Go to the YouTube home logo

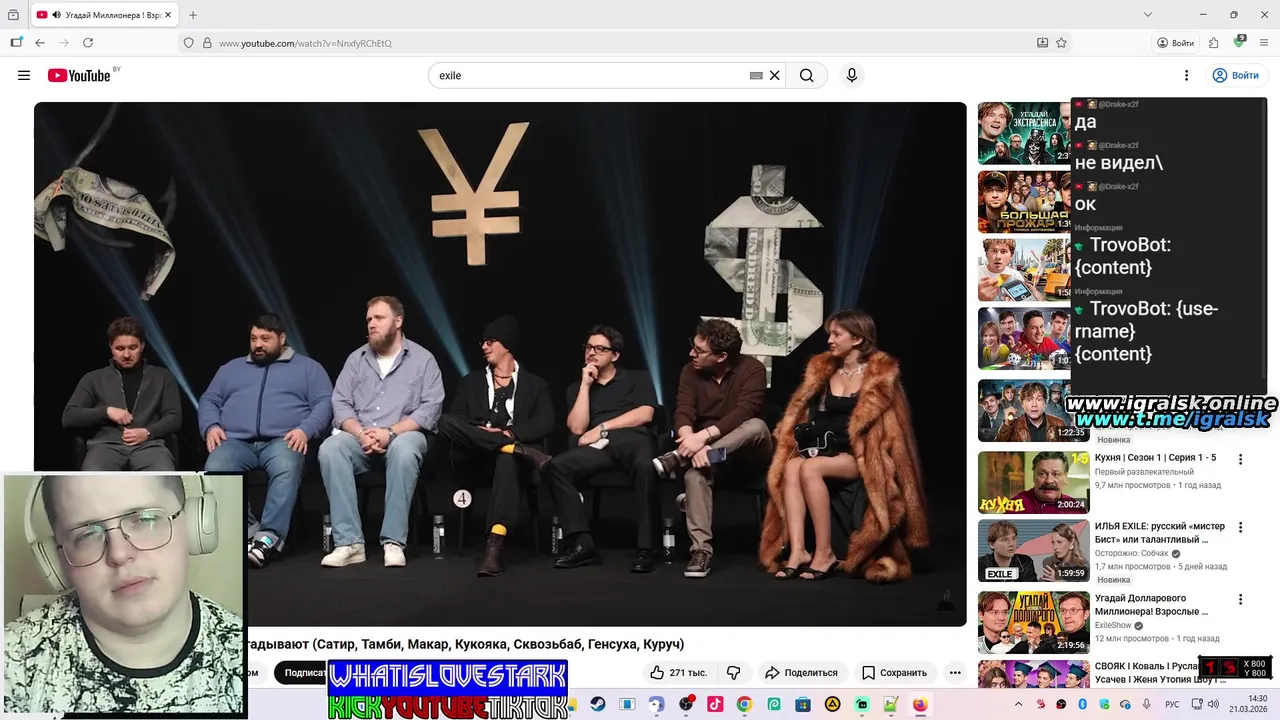pos(79,75)
